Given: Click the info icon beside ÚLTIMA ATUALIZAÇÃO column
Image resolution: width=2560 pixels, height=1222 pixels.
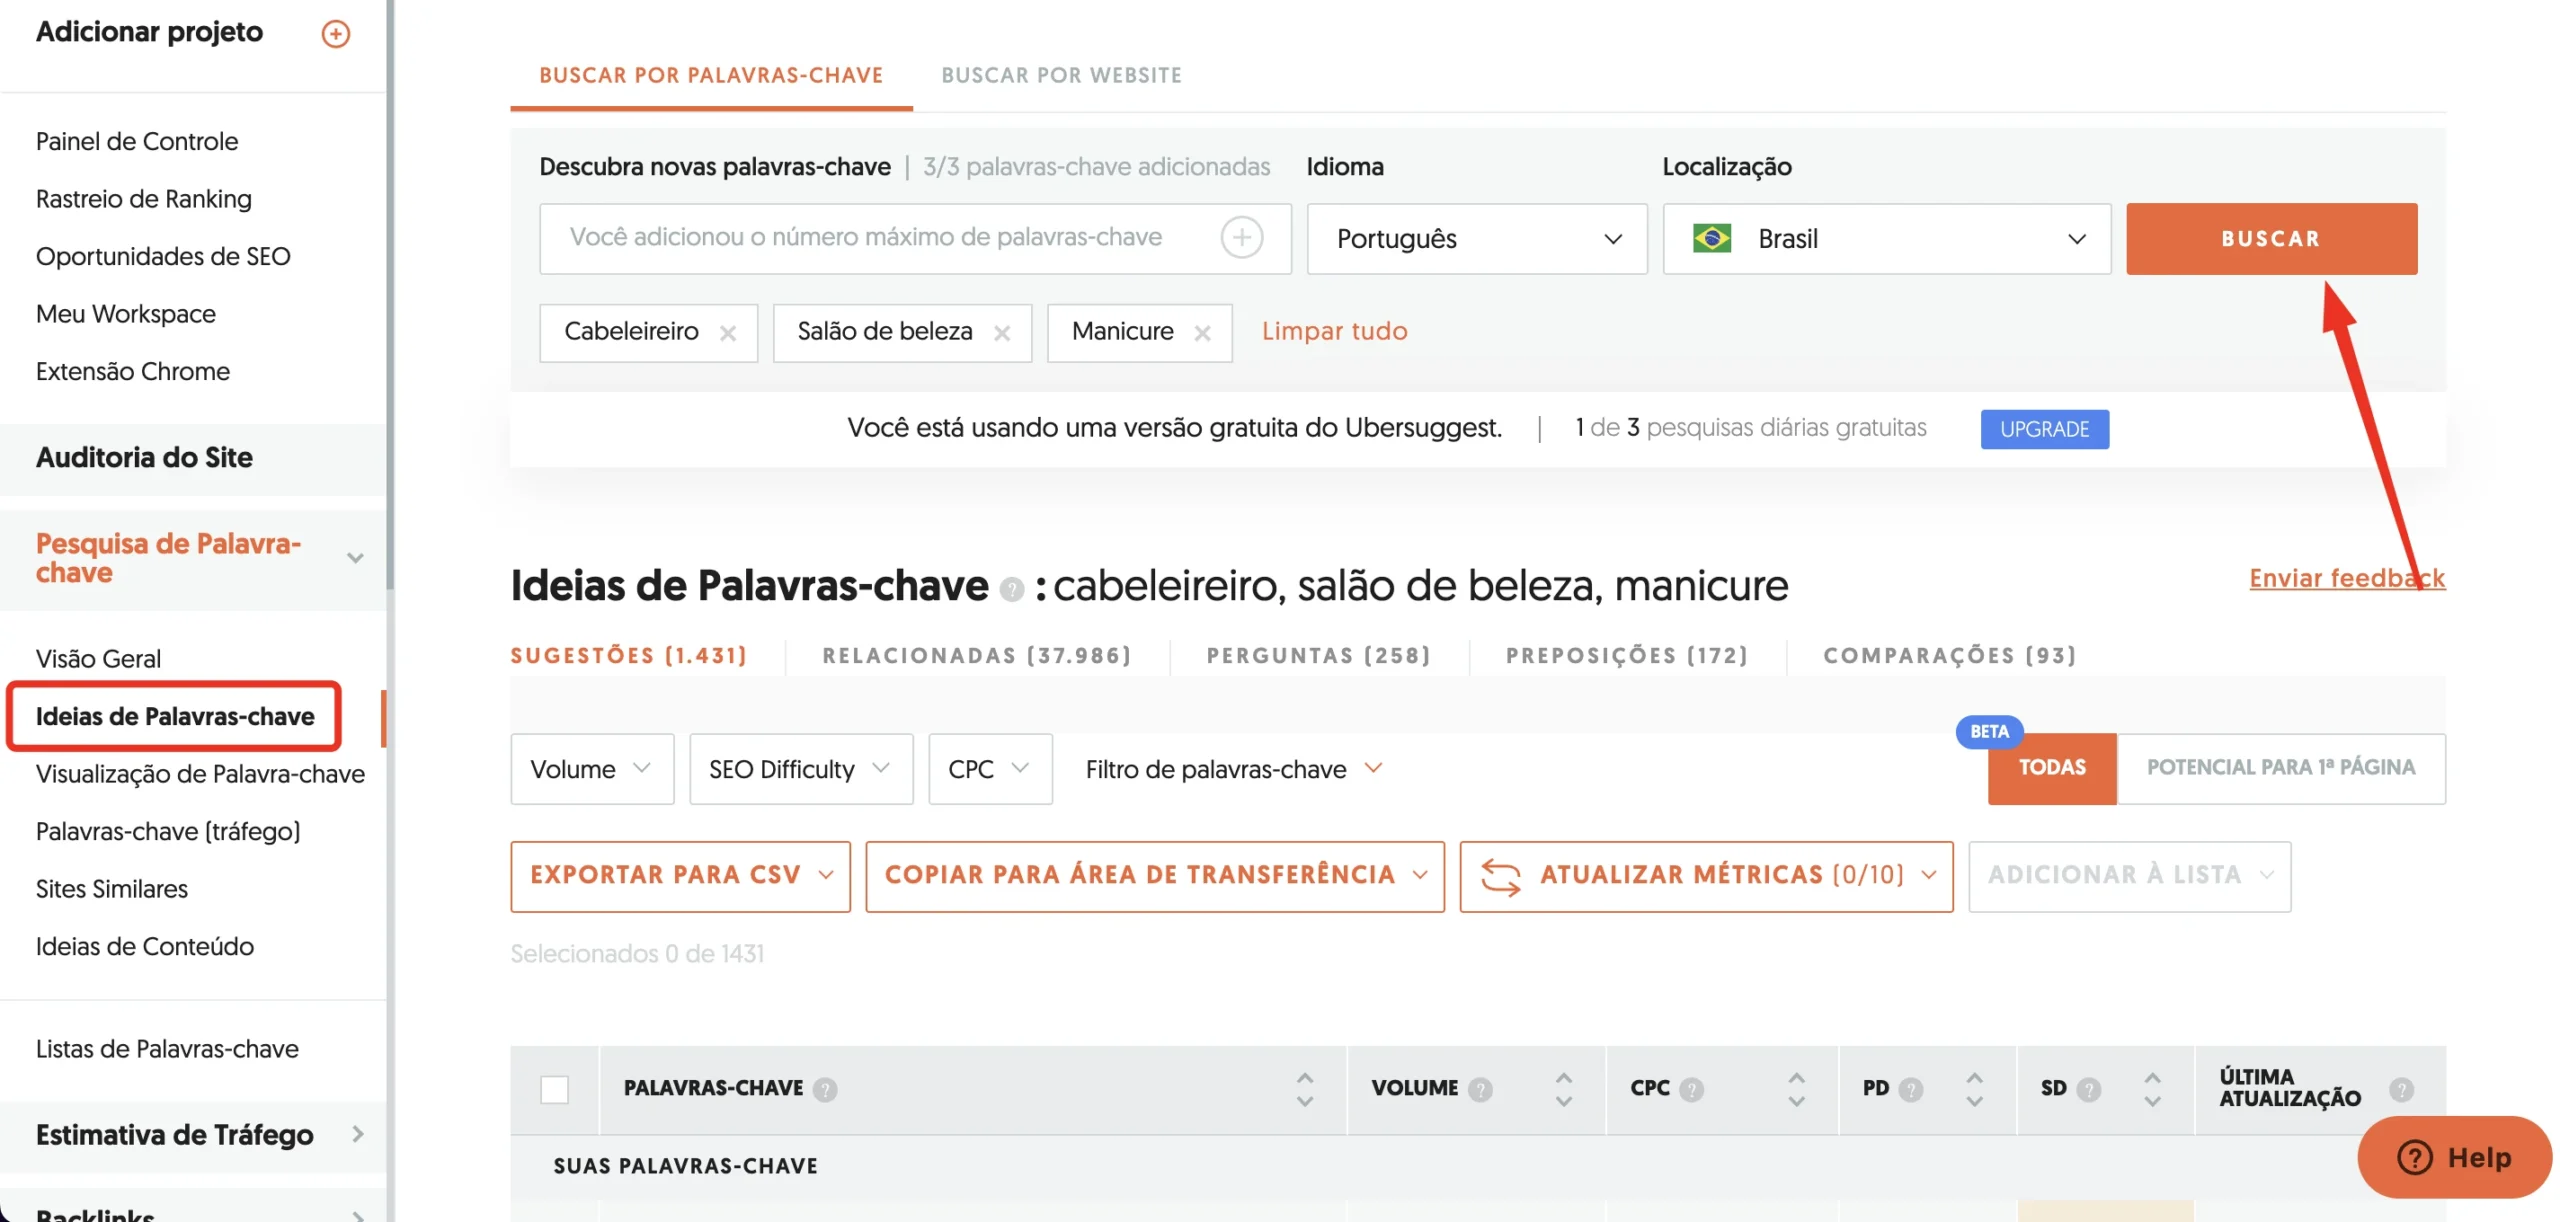Looking at the screenshot, I should point(2400,1089).
